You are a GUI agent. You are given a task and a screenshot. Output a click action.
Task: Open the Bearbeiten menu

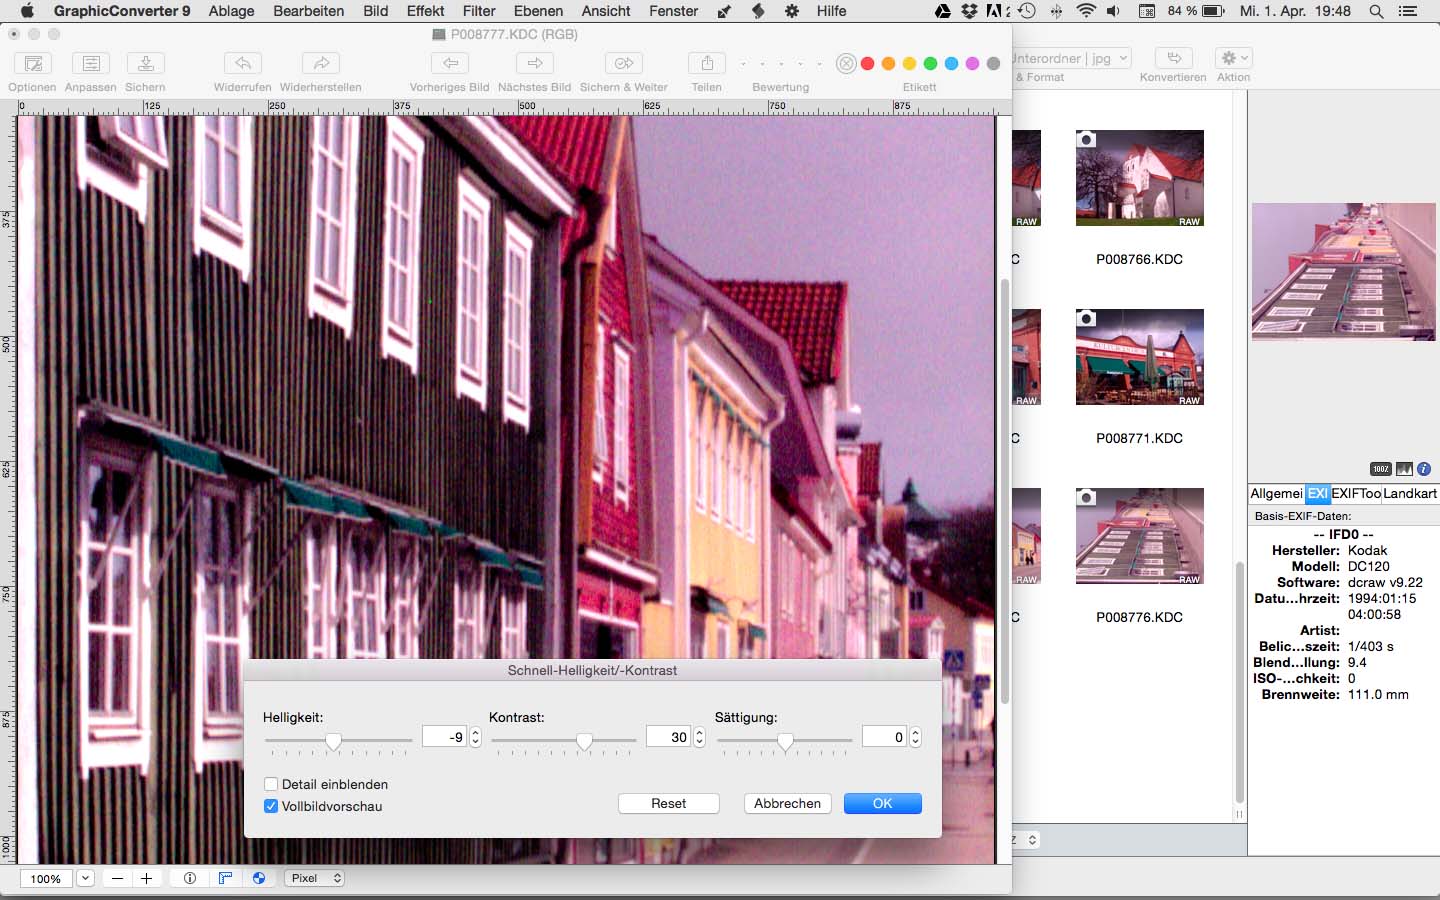[x=309, y=11]
